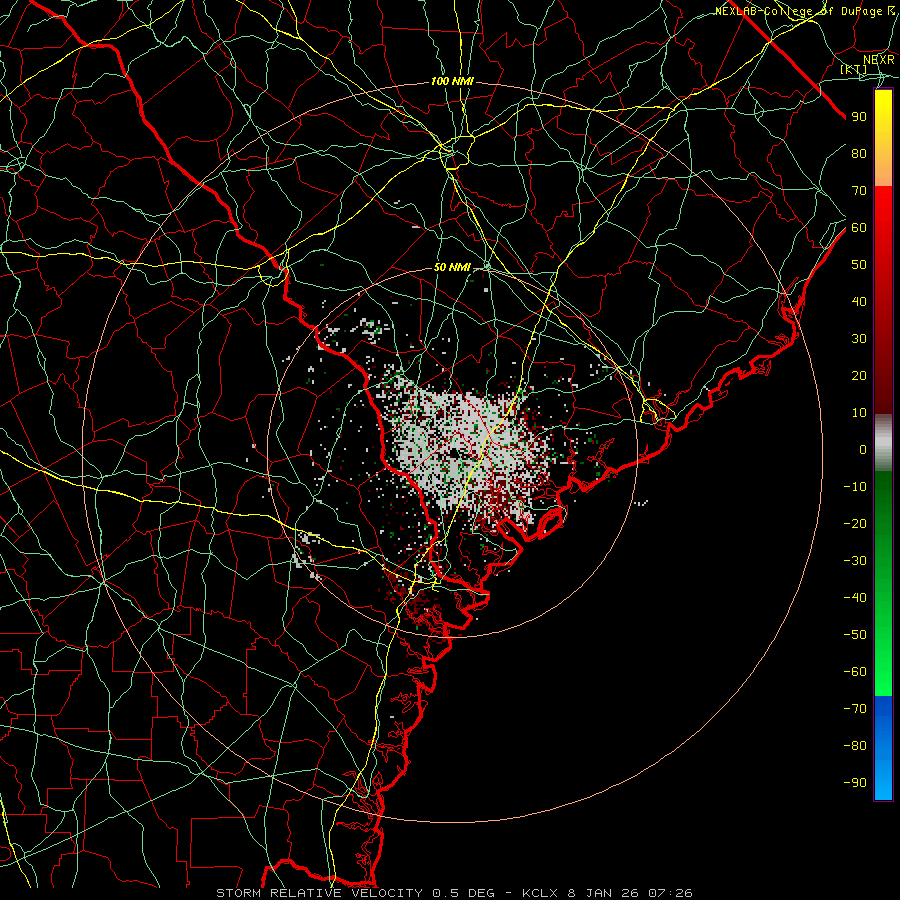The width and height of the screenshot is (900, 900).
Task: Select the positive 80 knot scale label
Action: pyautogui.click(x=859, y=154)
